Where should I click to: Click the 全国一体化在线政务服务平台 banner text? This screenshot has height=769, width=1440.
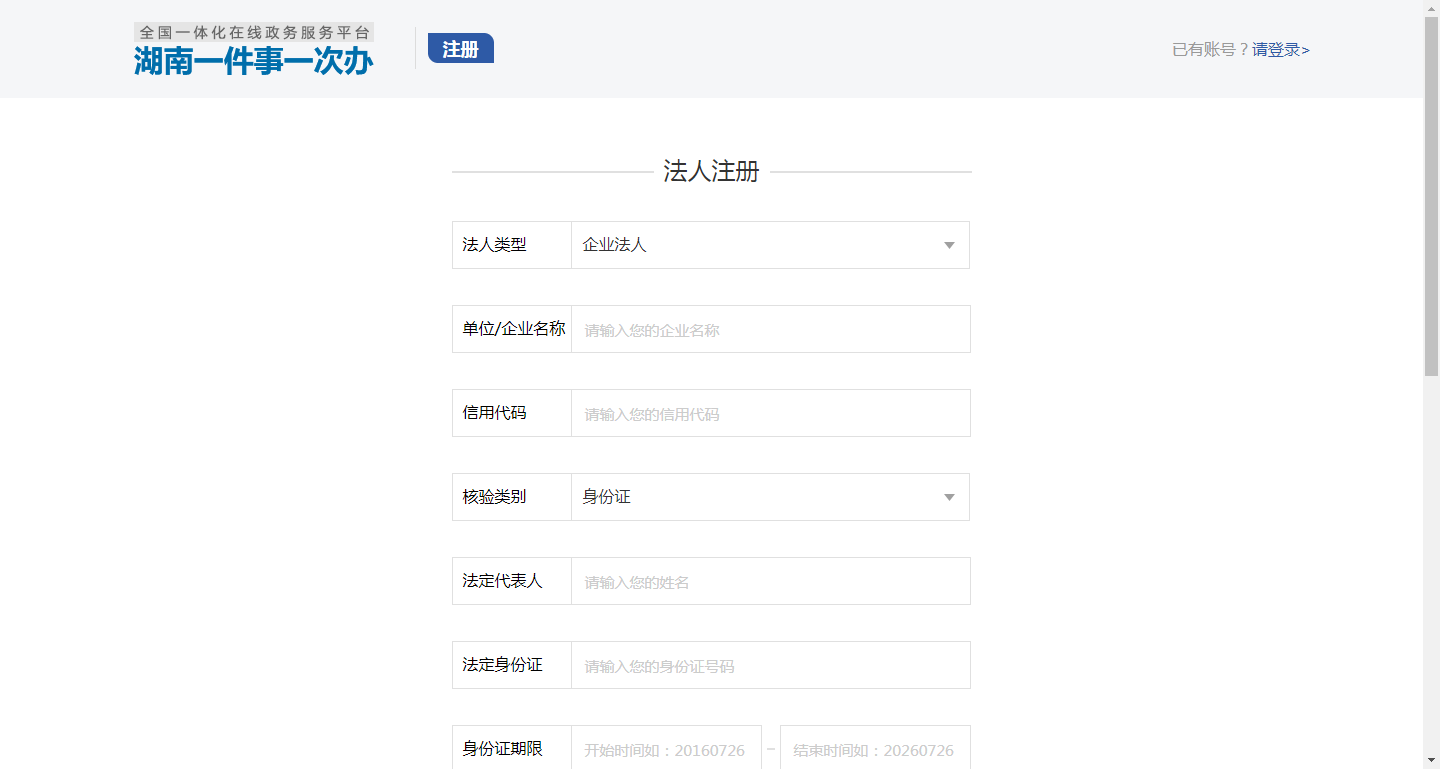(x=254, y=32)
